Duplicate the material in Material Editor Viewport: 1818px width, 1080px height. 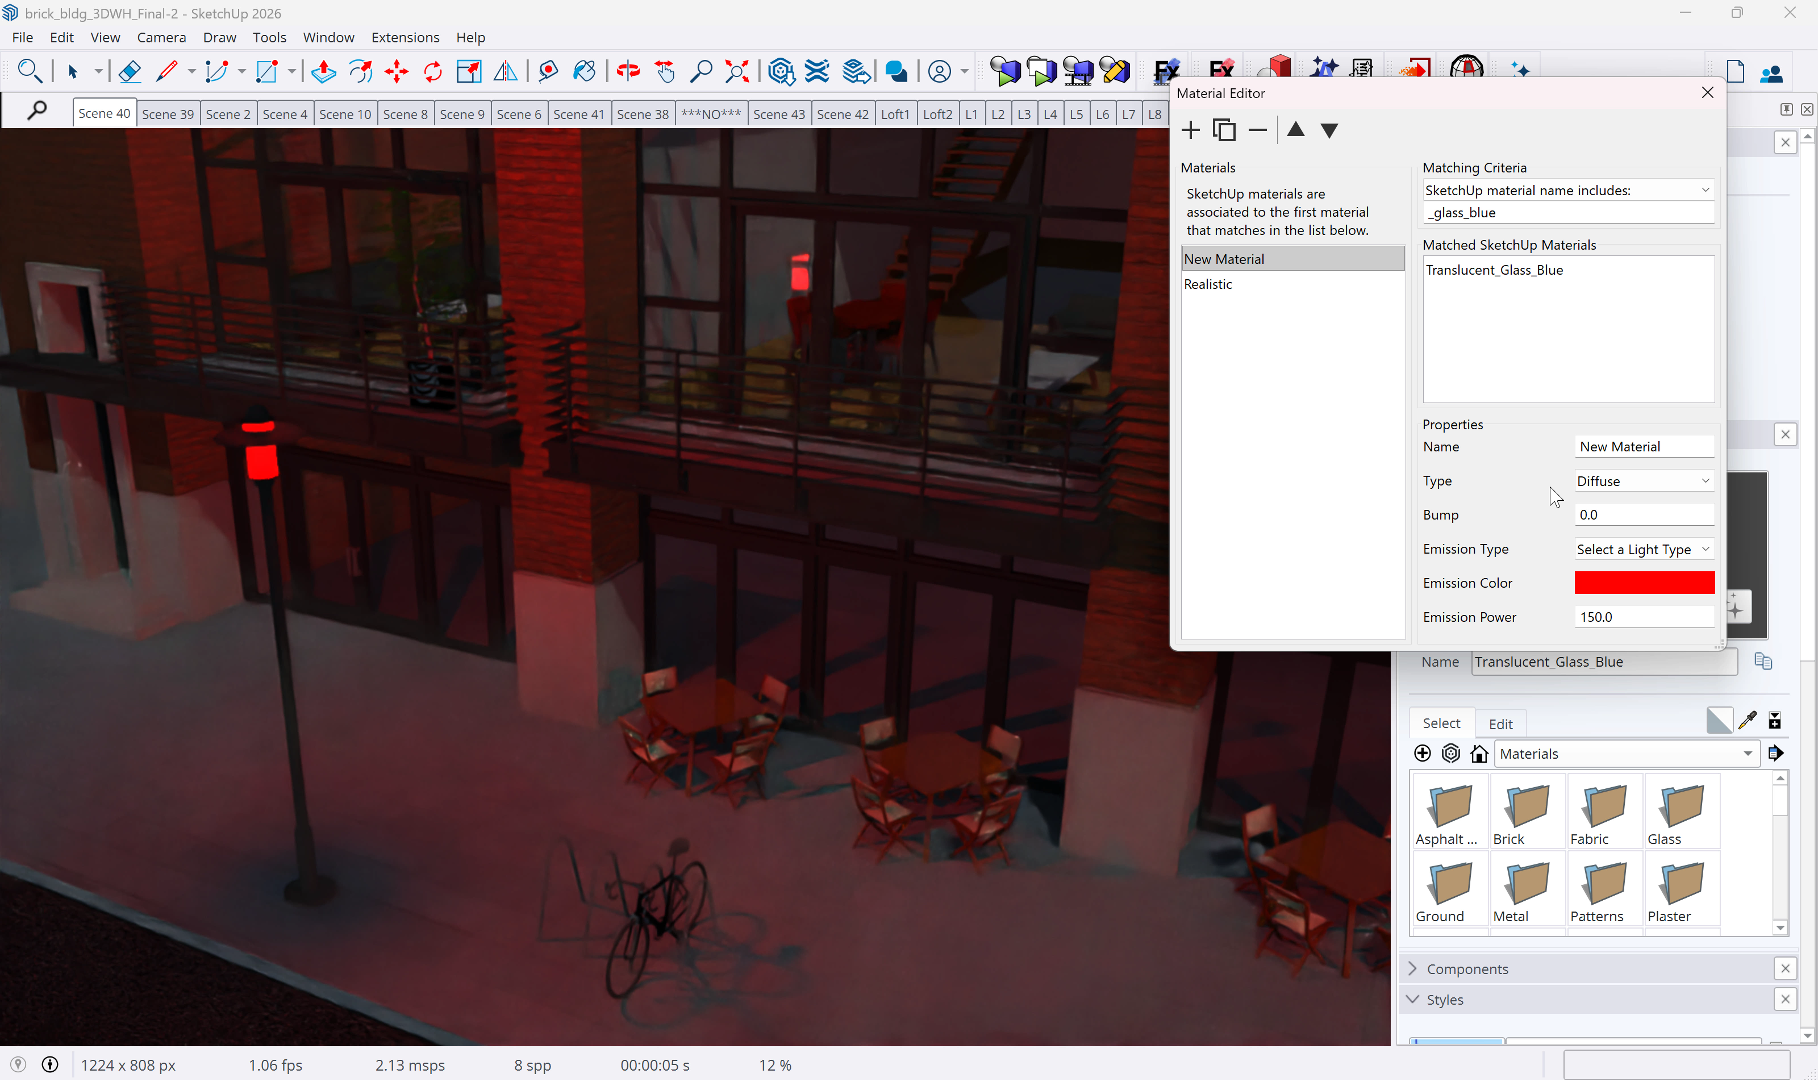pyautogui.click(x=1224, y=130)
